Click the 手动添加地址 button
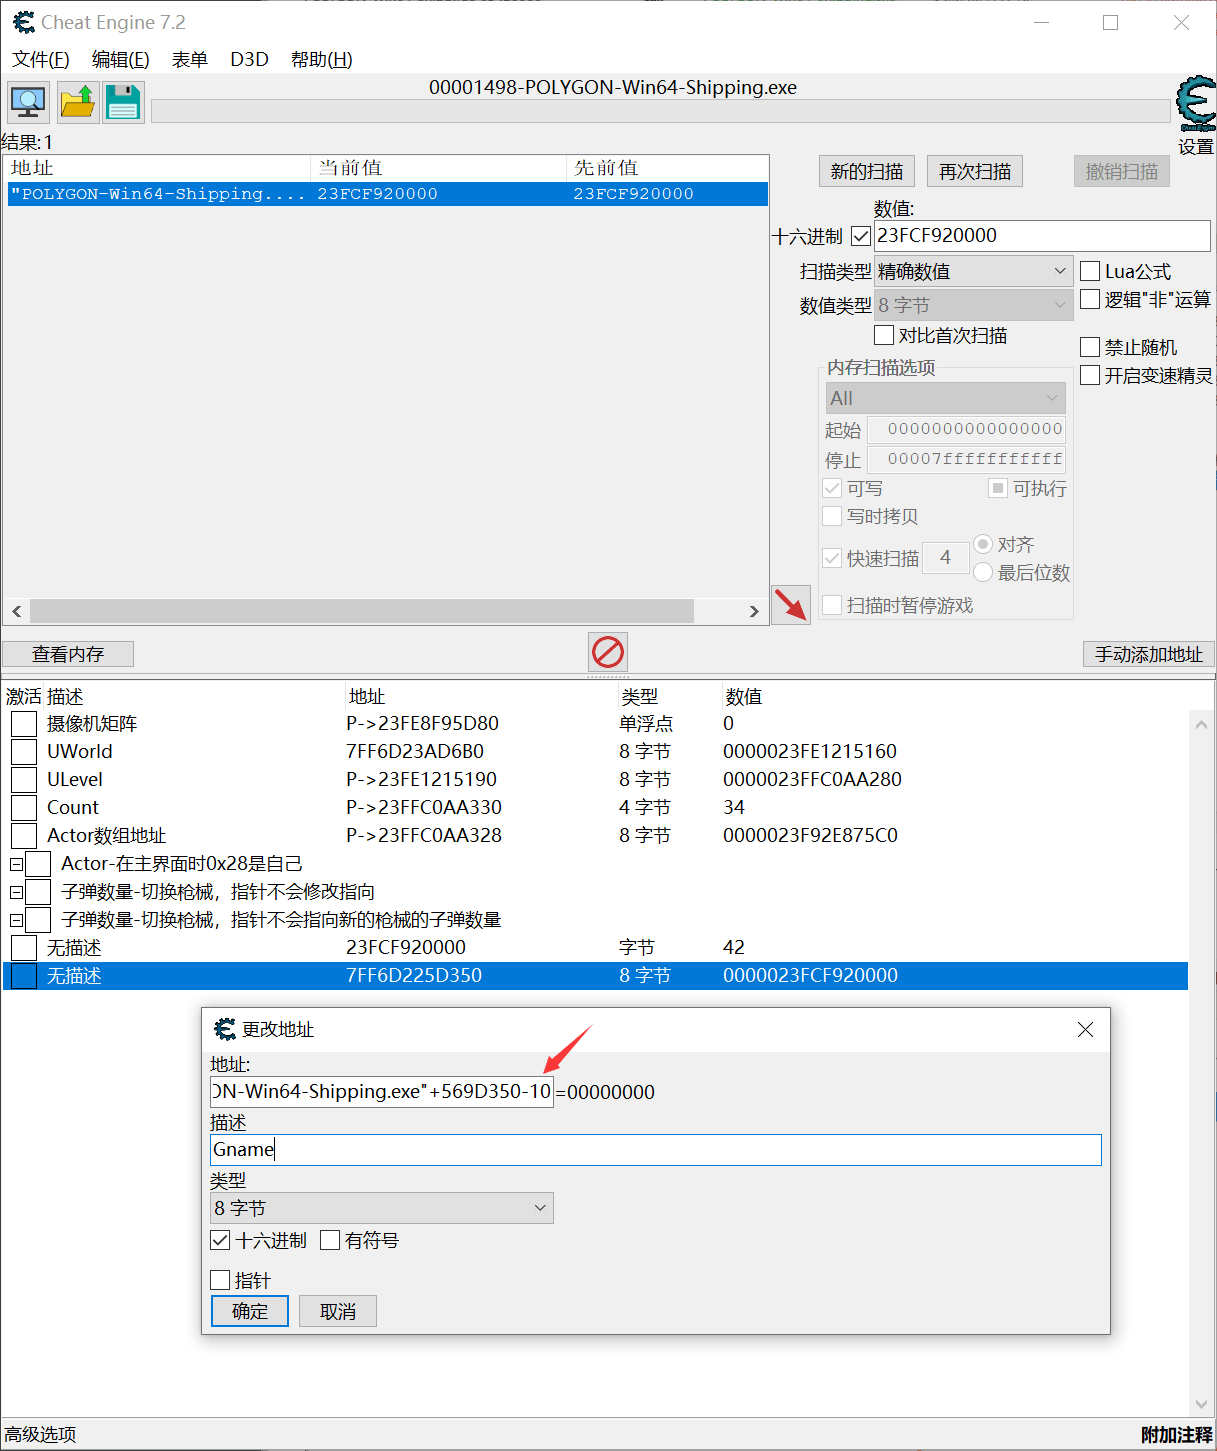Viewport: 1217px width, 1451px height. tap(1147, 653)
